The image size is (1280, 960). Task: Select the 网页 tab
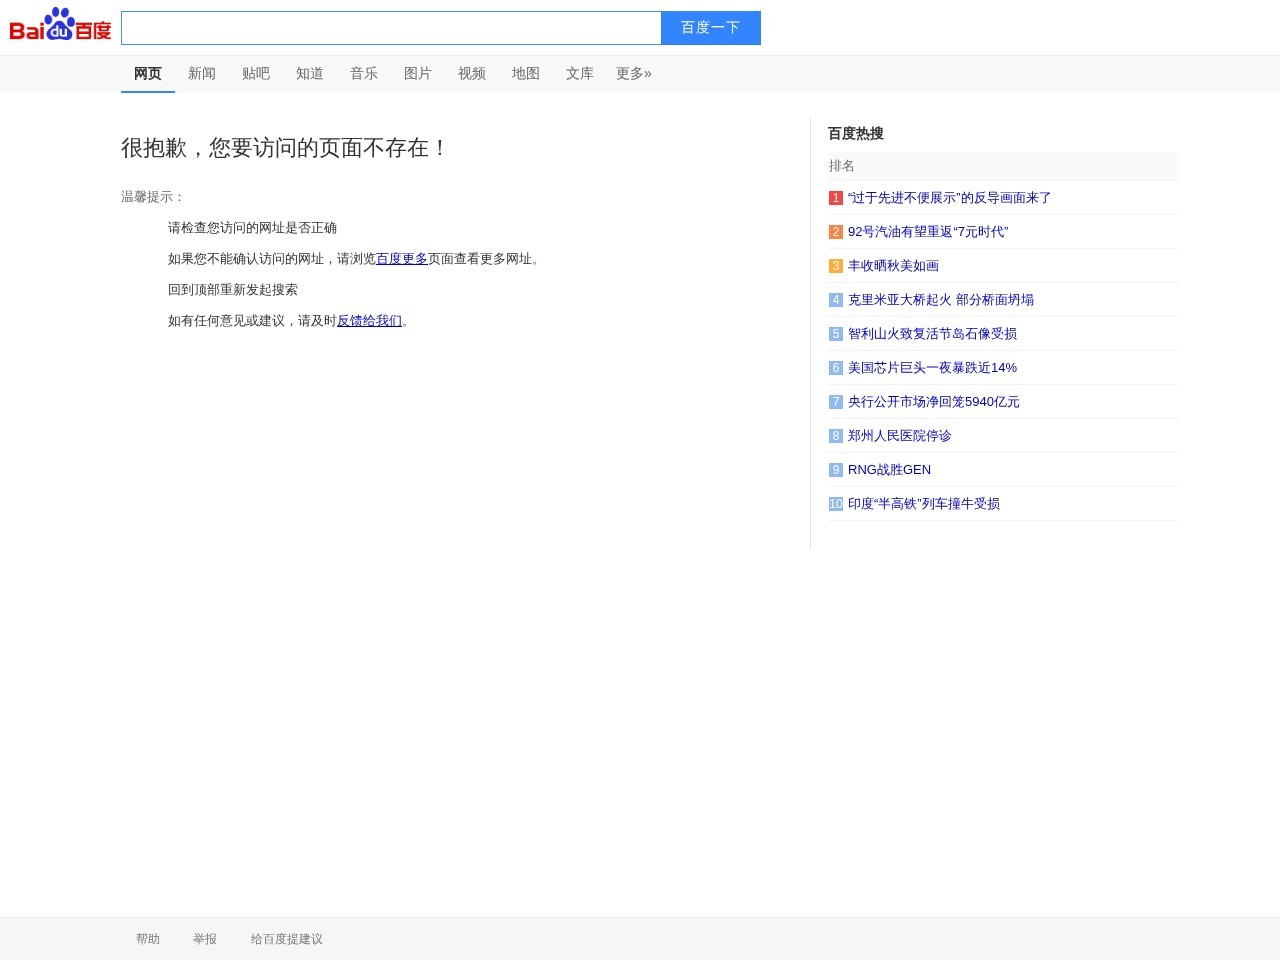click(148, 74)
